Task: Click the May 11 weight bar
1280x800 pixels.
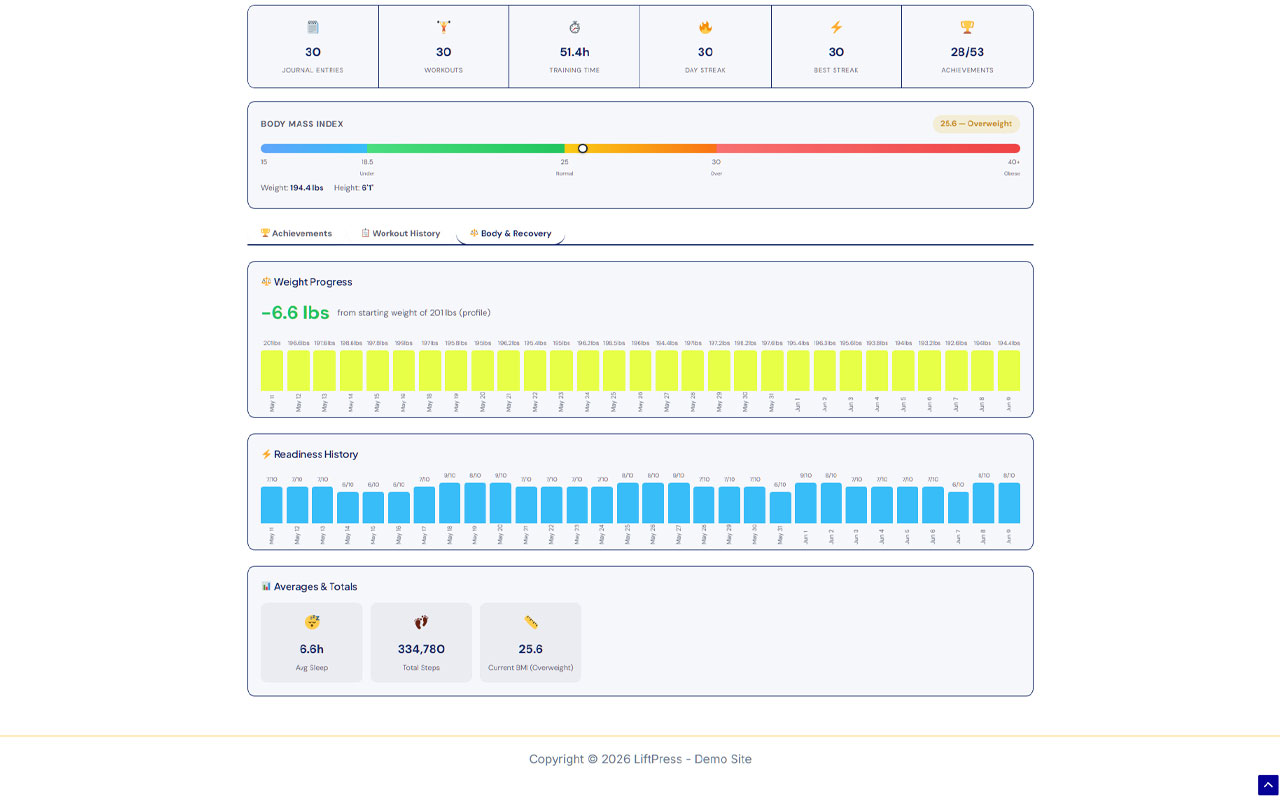Action: pos(272,371)
